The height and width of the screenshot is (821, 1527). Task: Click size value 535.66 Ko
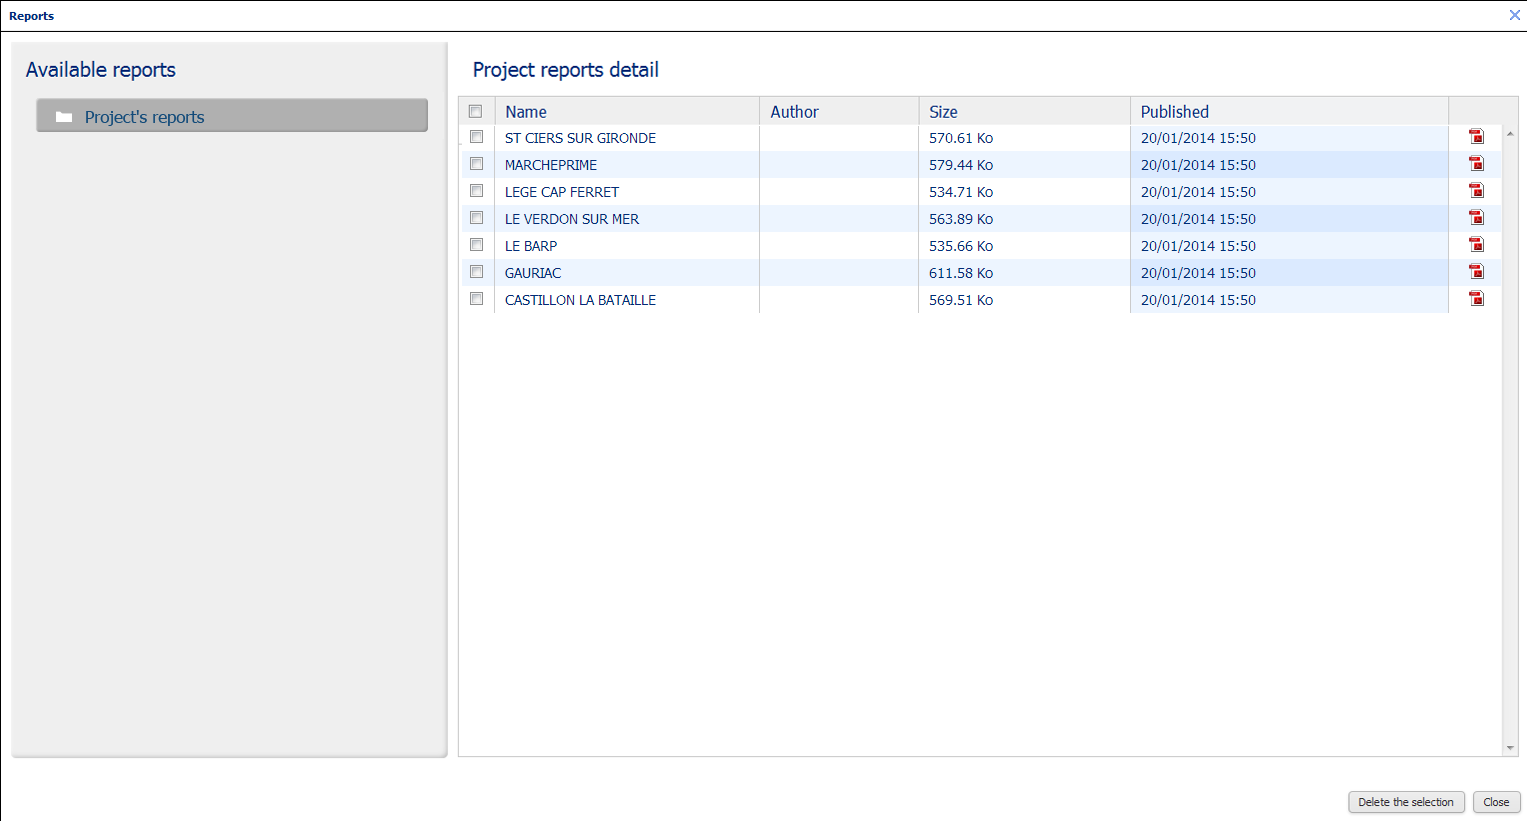pyautogui.click(x=961, y=246)
